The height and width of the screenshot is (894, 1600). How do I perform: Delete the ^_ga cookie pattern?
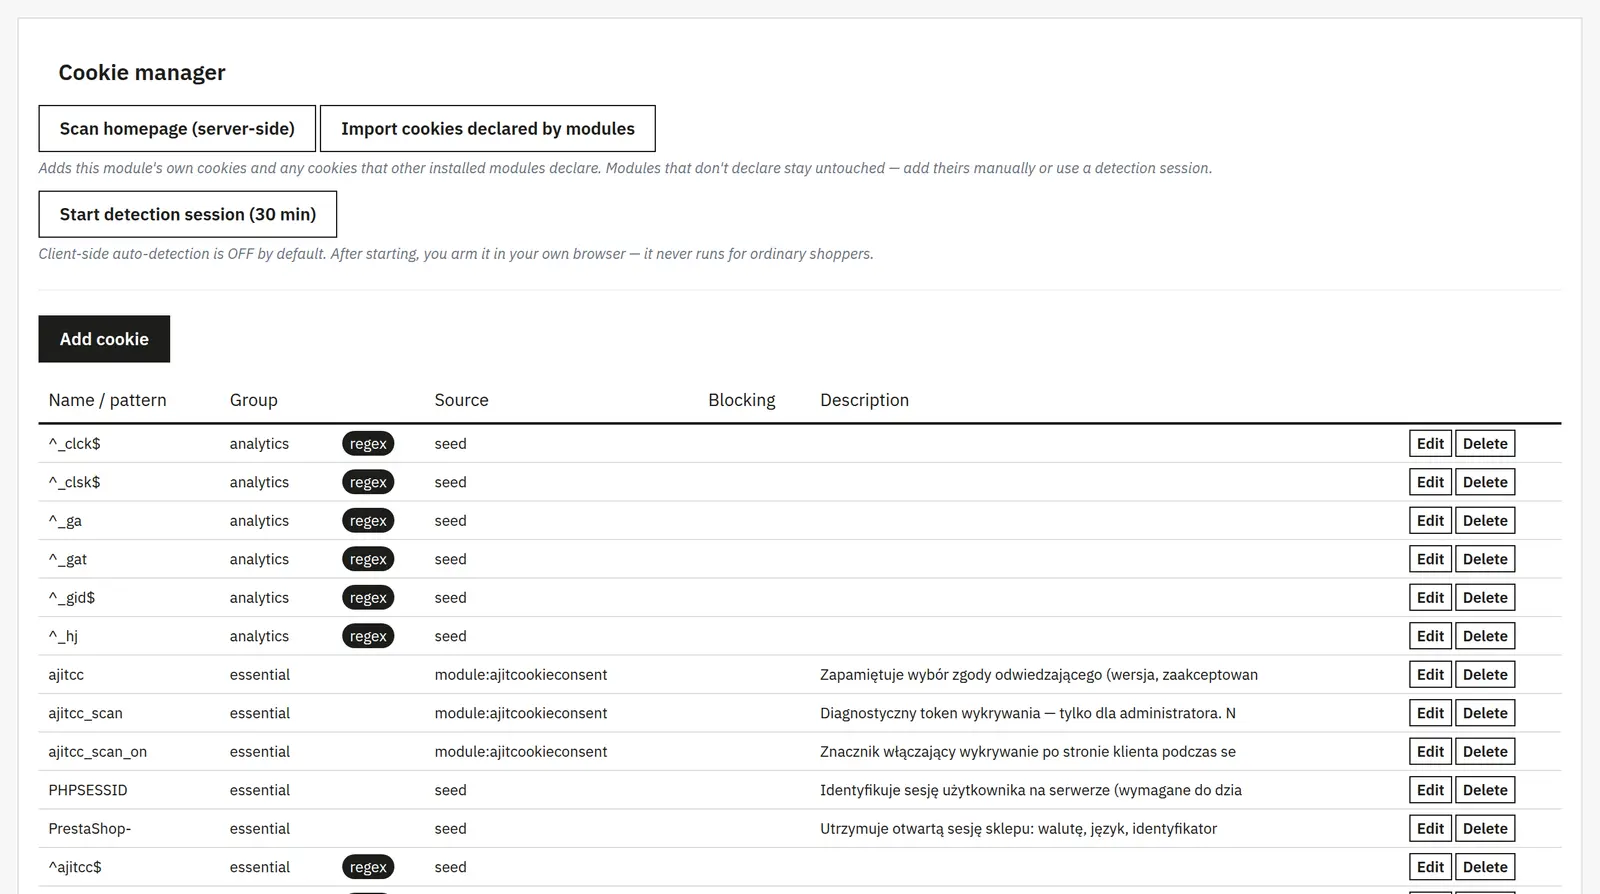click(x=1485, y=521)
